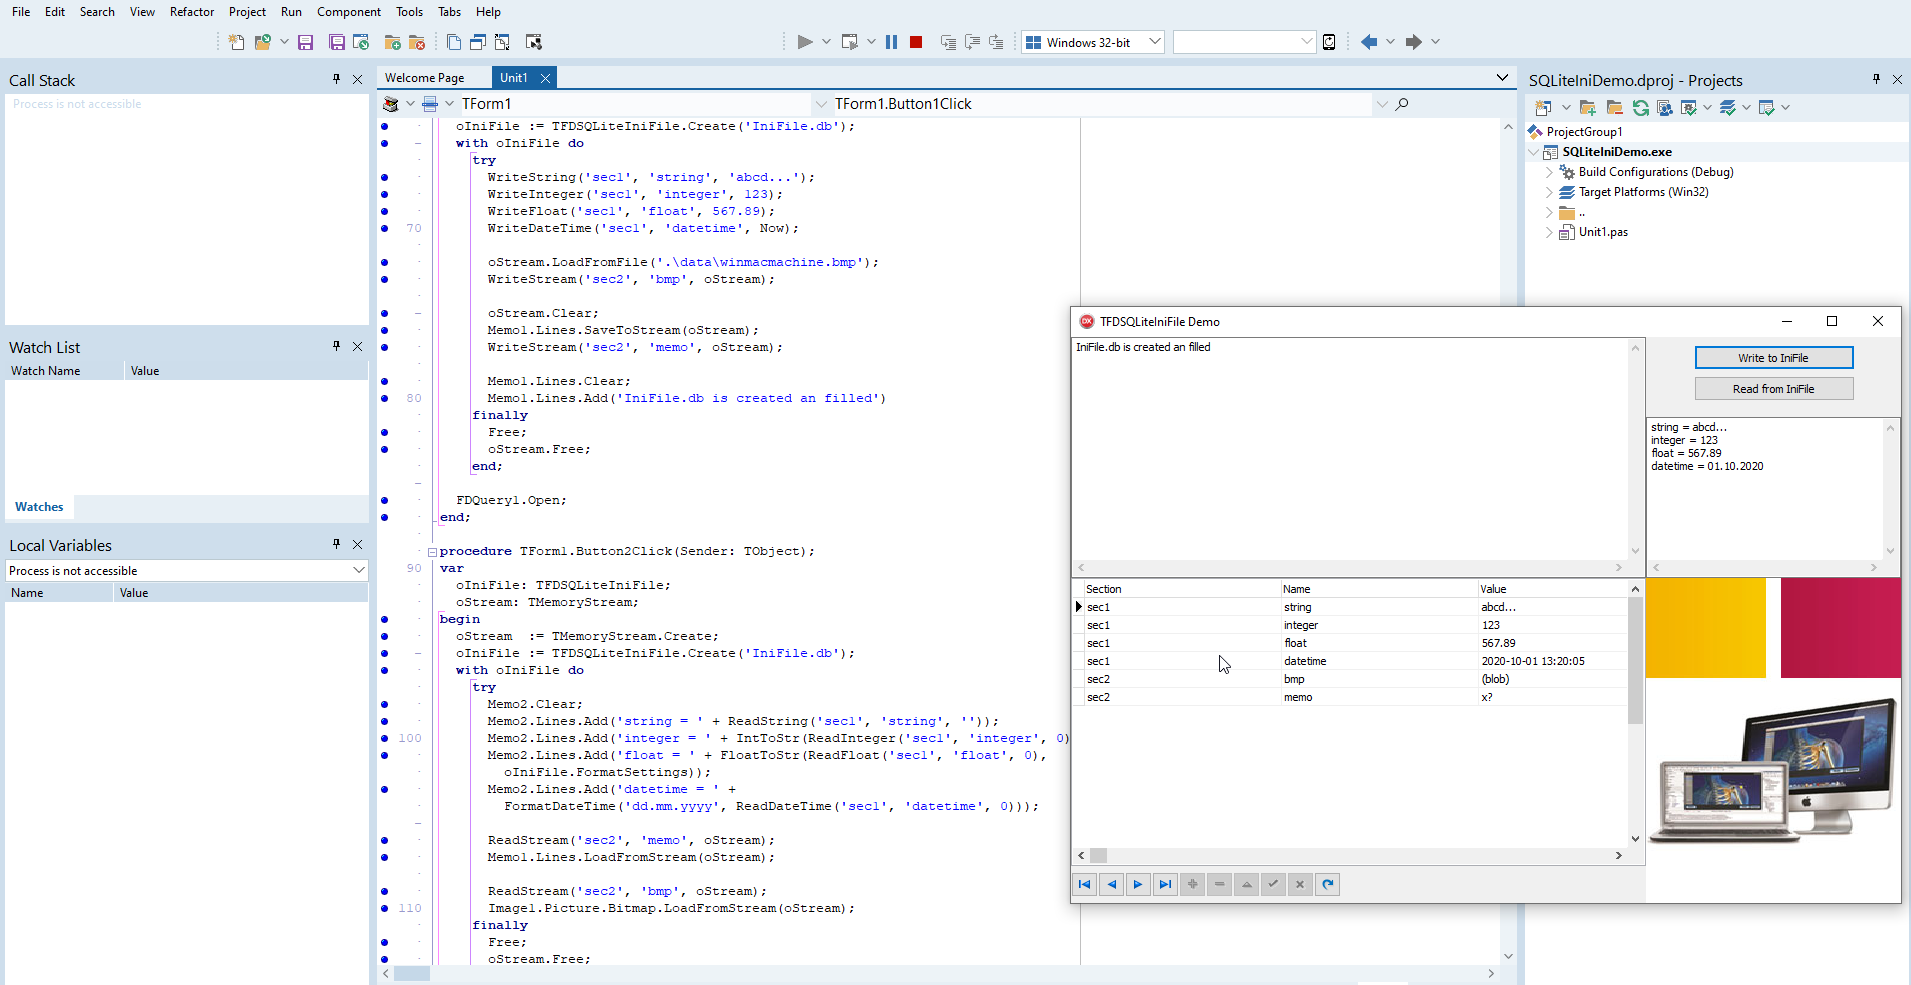Open the TForm1.Button1Click method dropdown
Viewport: 1911px width, 985px height.
click(x=1381, y=104)
